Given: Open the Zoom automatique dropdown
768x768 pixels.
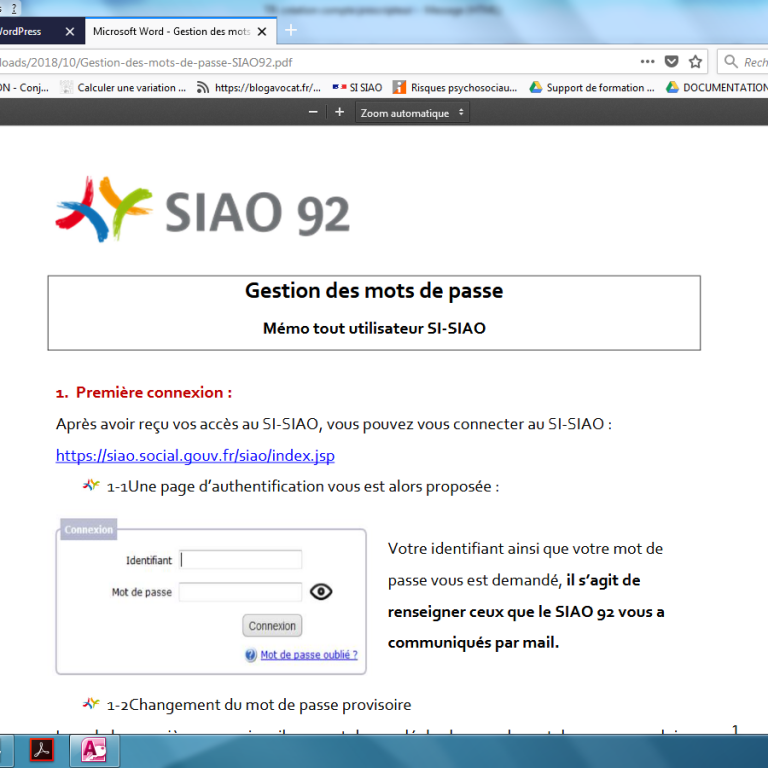Looking at the screenshot, I should coord(412,113).
